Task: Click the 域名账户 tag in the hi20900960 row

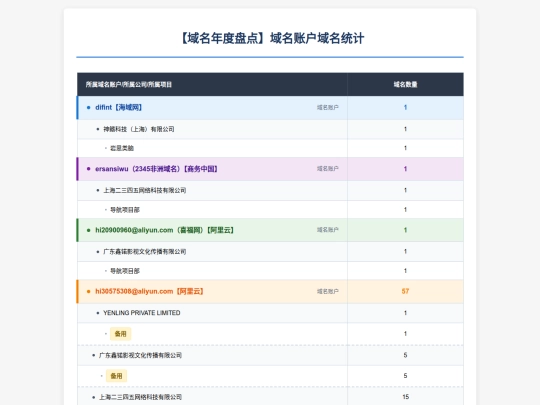Action: (328, 230)
